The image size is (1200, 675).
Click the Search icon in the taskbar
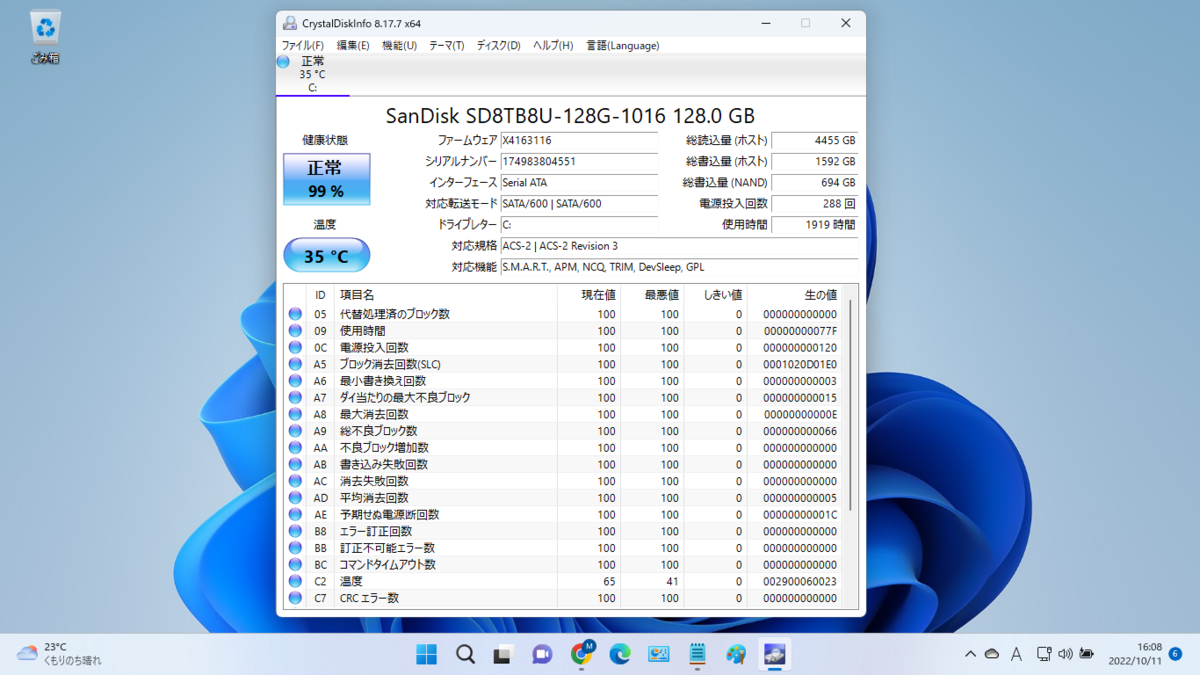[x=465, y=655]
